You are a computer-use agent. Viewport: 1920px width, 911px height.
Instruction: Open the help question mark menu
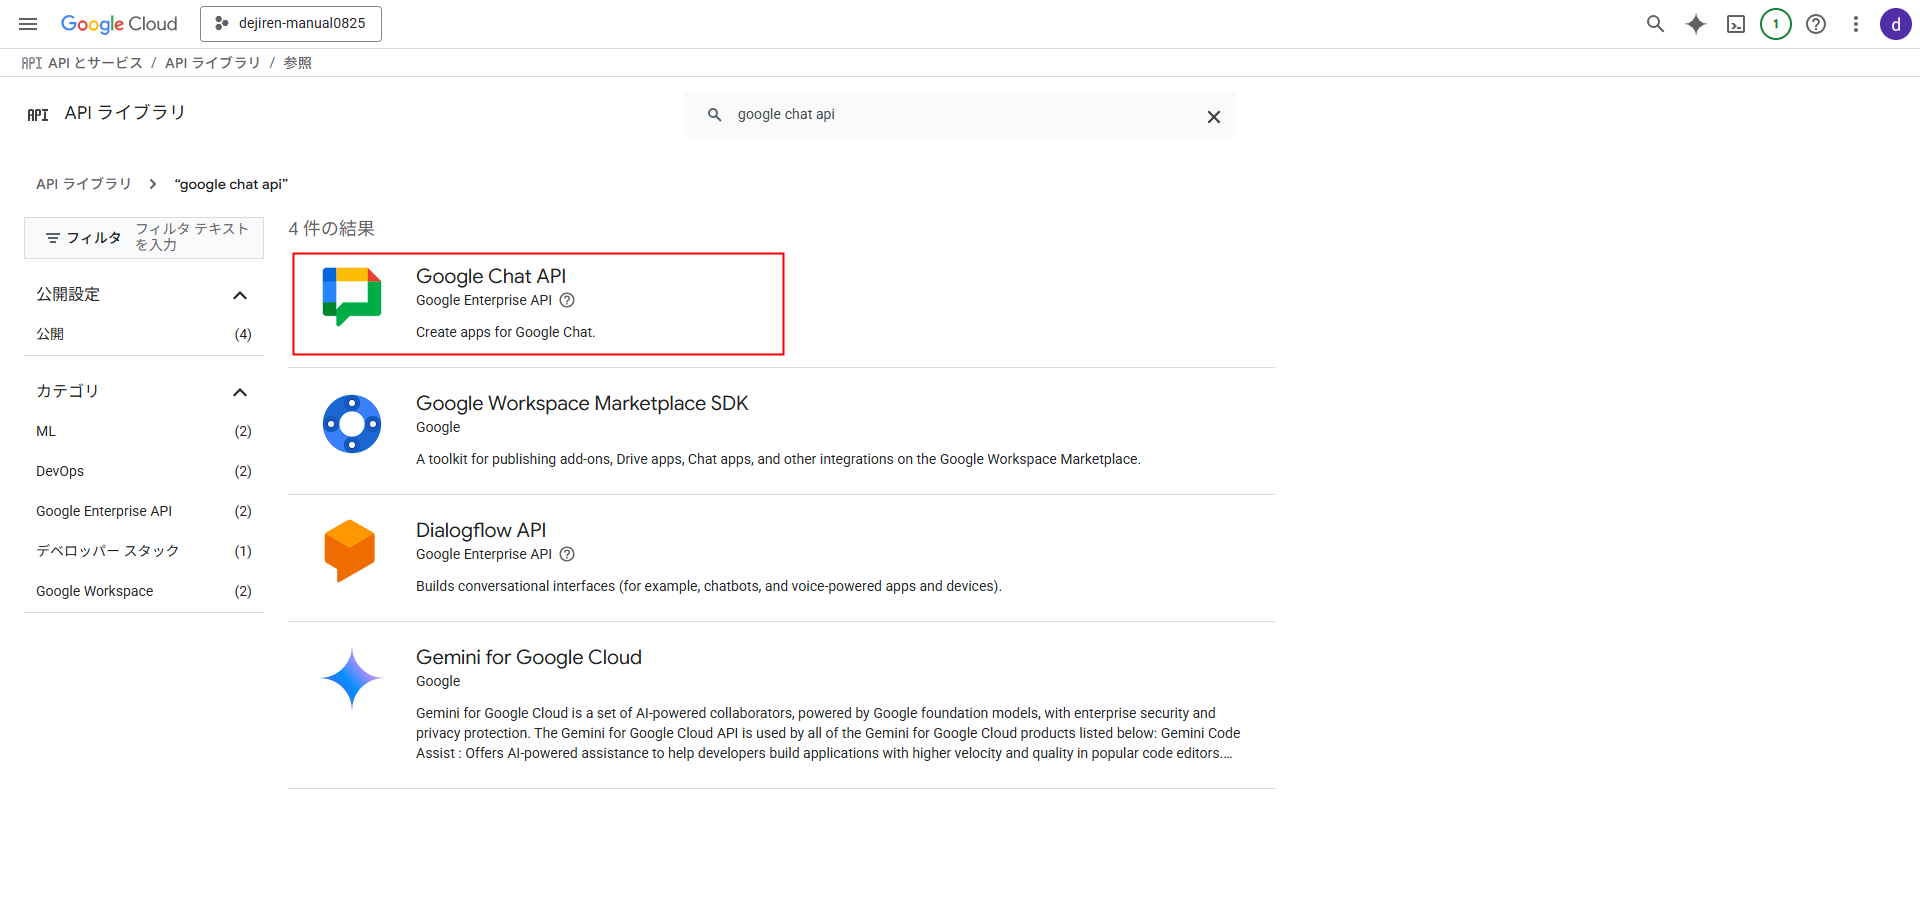coord(1816,24)
